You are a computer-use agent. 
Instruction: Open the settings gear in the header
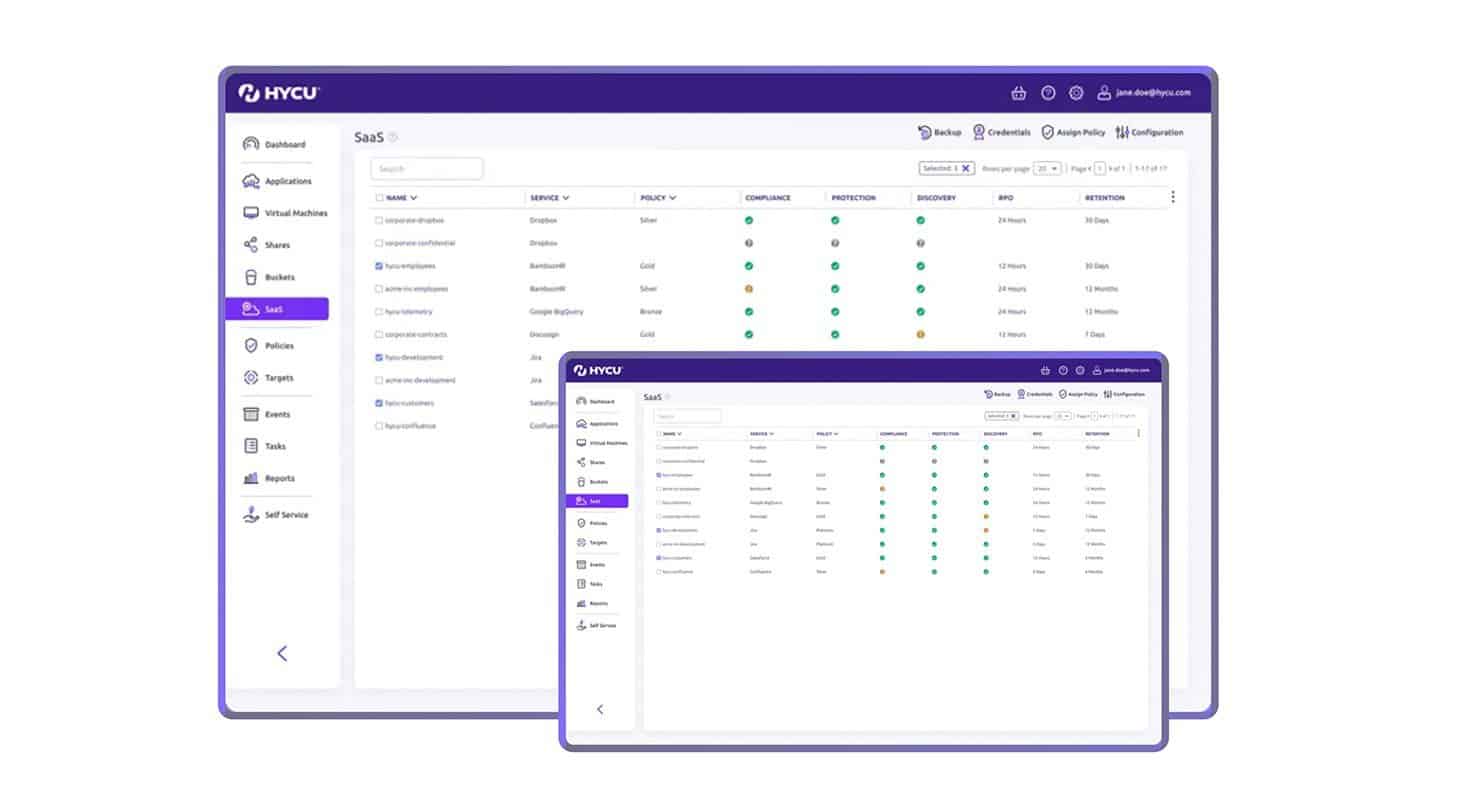tap(1076, 93)
